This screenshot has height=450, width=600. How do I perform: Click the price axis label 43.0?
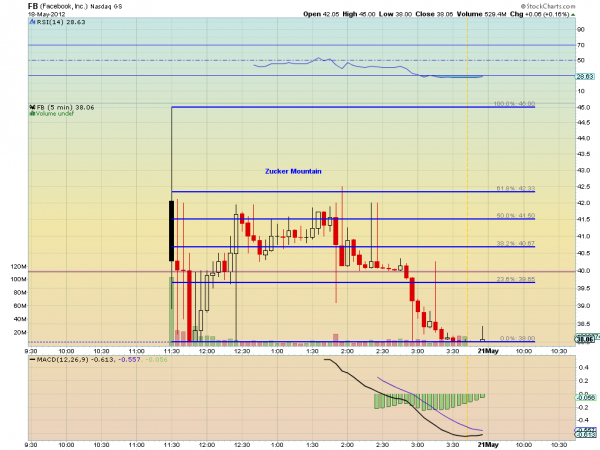[x=583, y=170]
